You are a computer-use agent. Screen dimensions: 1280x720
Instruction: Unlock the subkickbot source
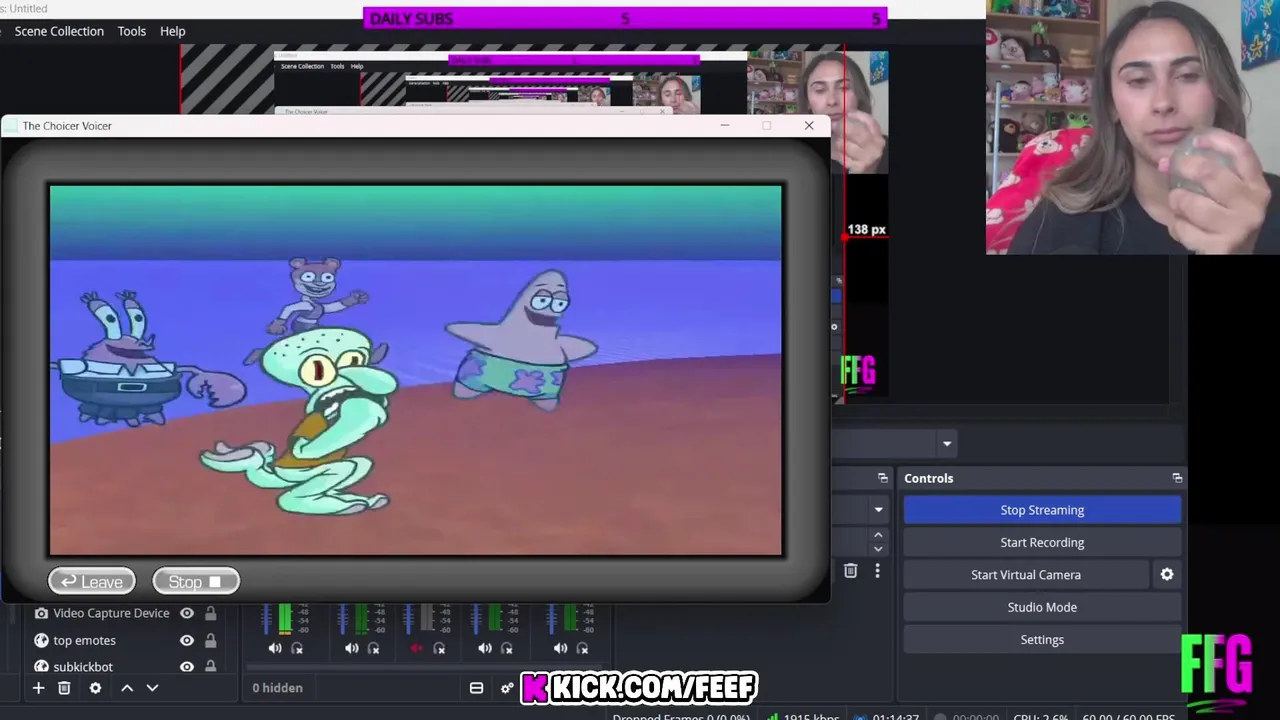click(211, 667)
